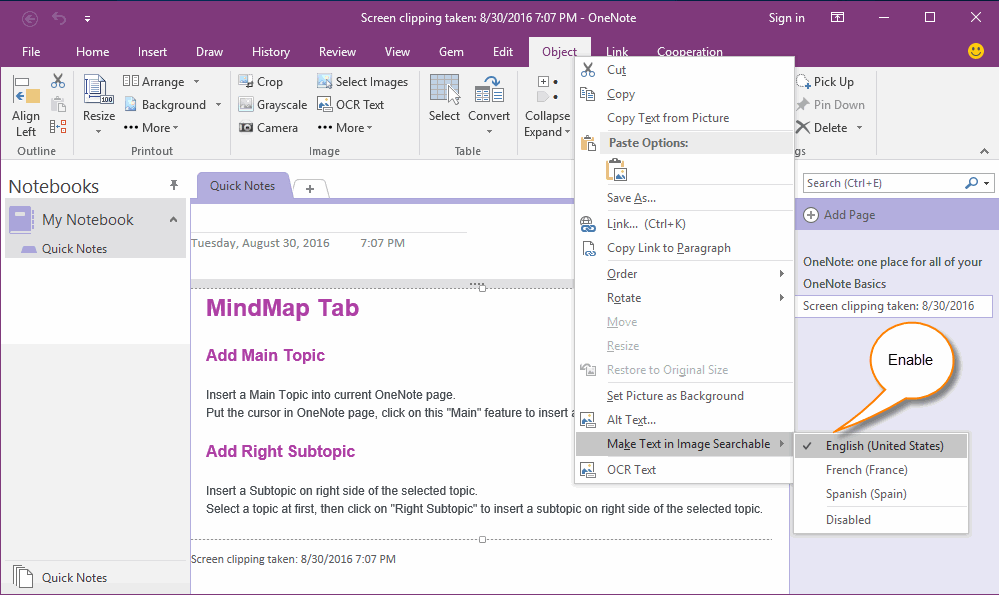Switch to the Gem tab
This screenshot has width=999, height=595.
451,52
